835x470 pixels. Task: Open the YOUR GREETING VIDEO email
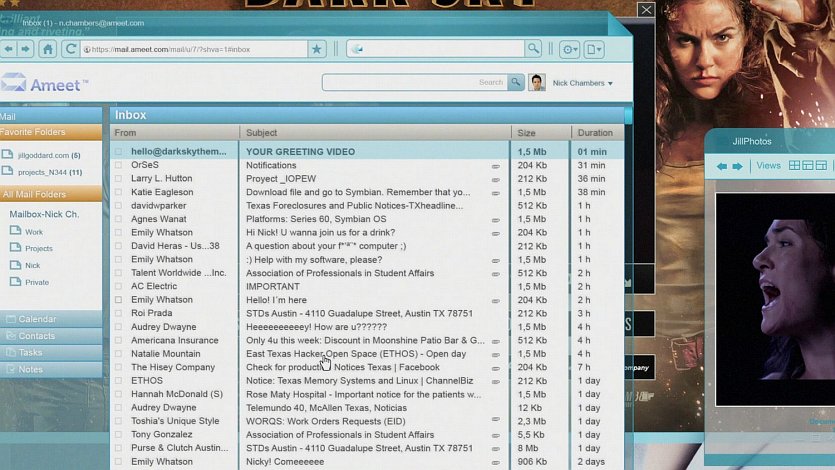[x=300, y=152]
